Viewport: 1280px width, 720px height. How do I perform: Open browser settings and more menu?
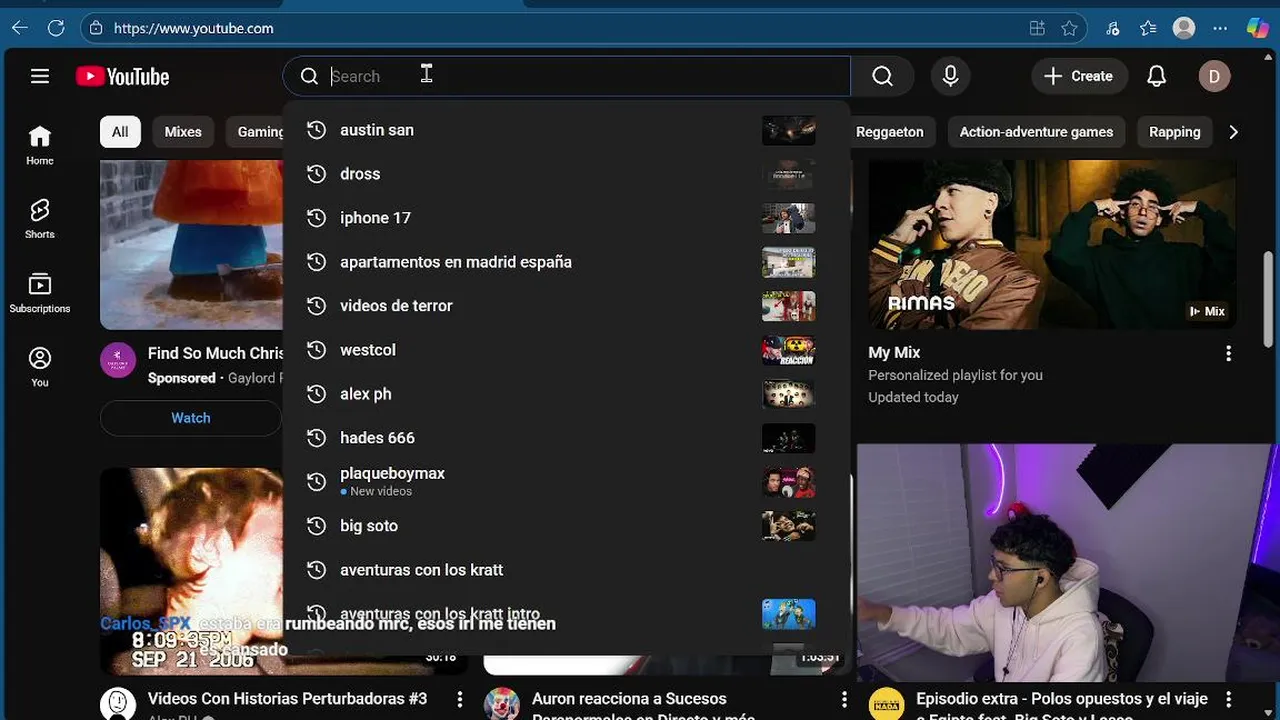(1220, 28)
